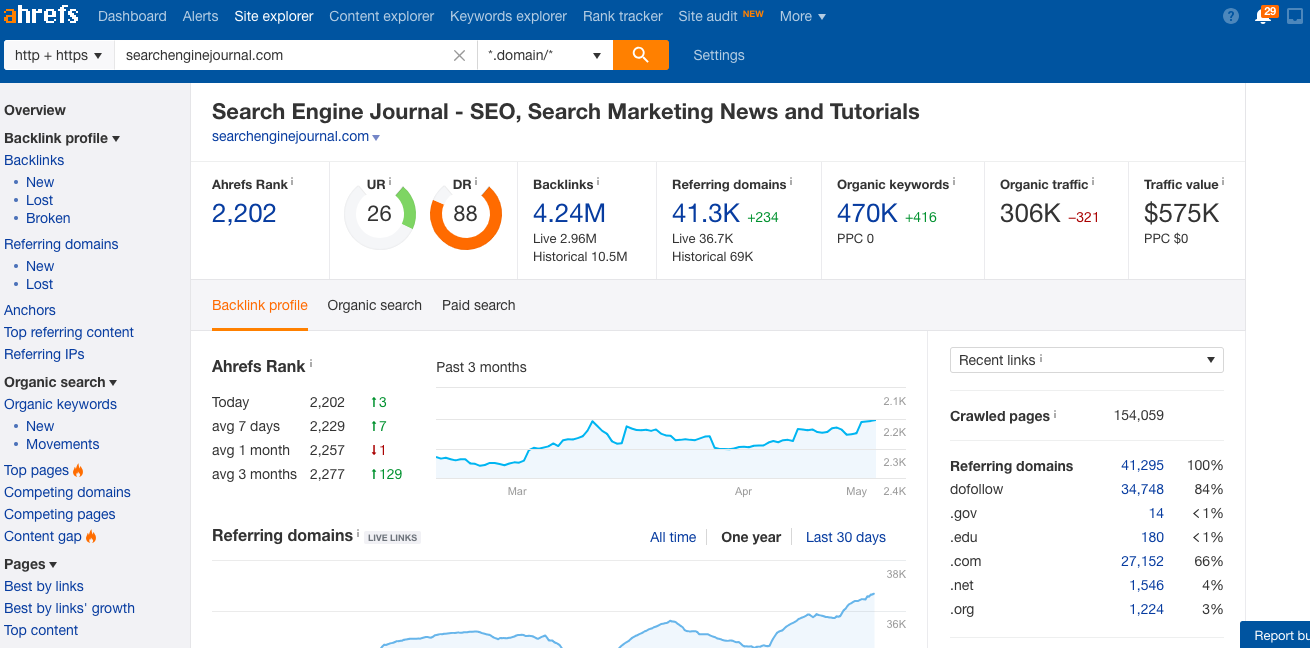Click the info icon beside Referring domains metric card

pos(791,182)
